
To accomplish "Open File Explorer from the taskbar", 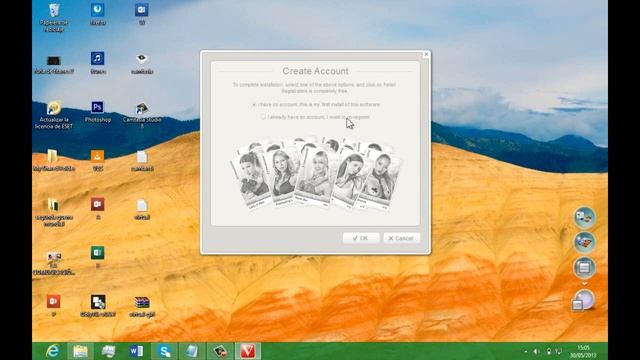I will click(80, 351).
